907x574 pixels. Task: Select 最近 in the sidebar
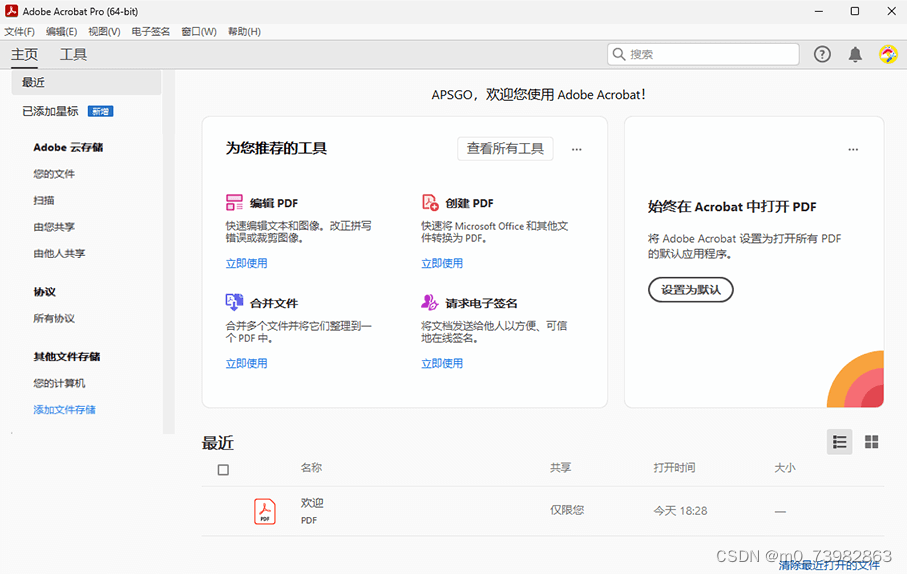click(86, 82)
